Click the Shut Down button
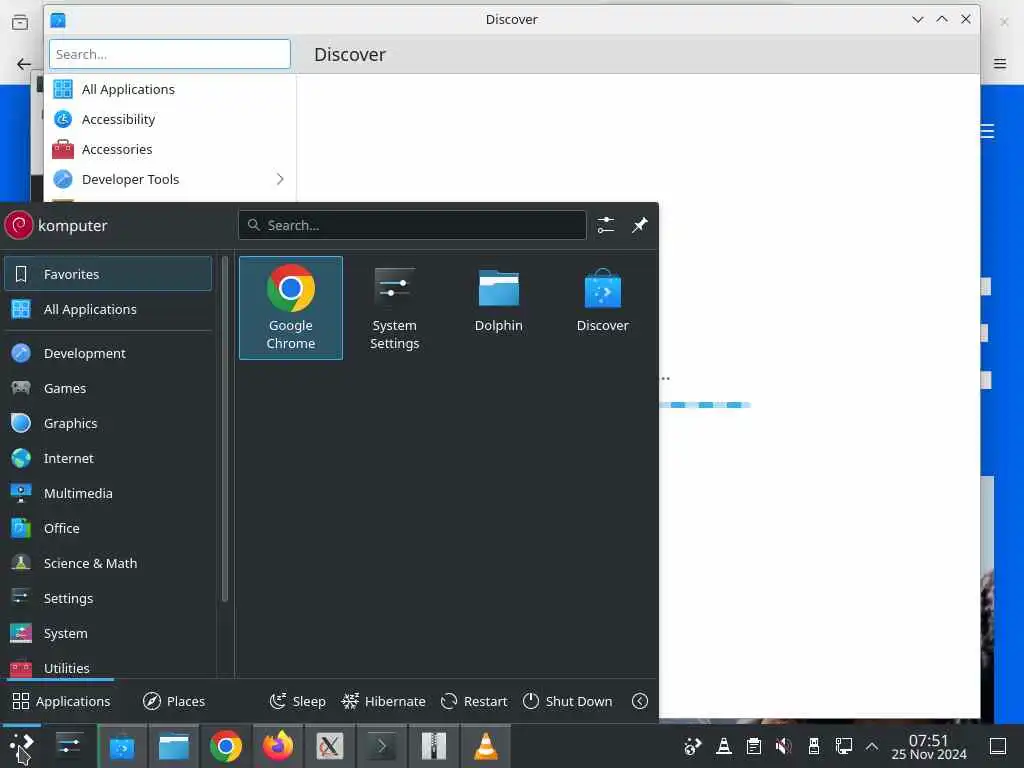 (x=568, y=701)
